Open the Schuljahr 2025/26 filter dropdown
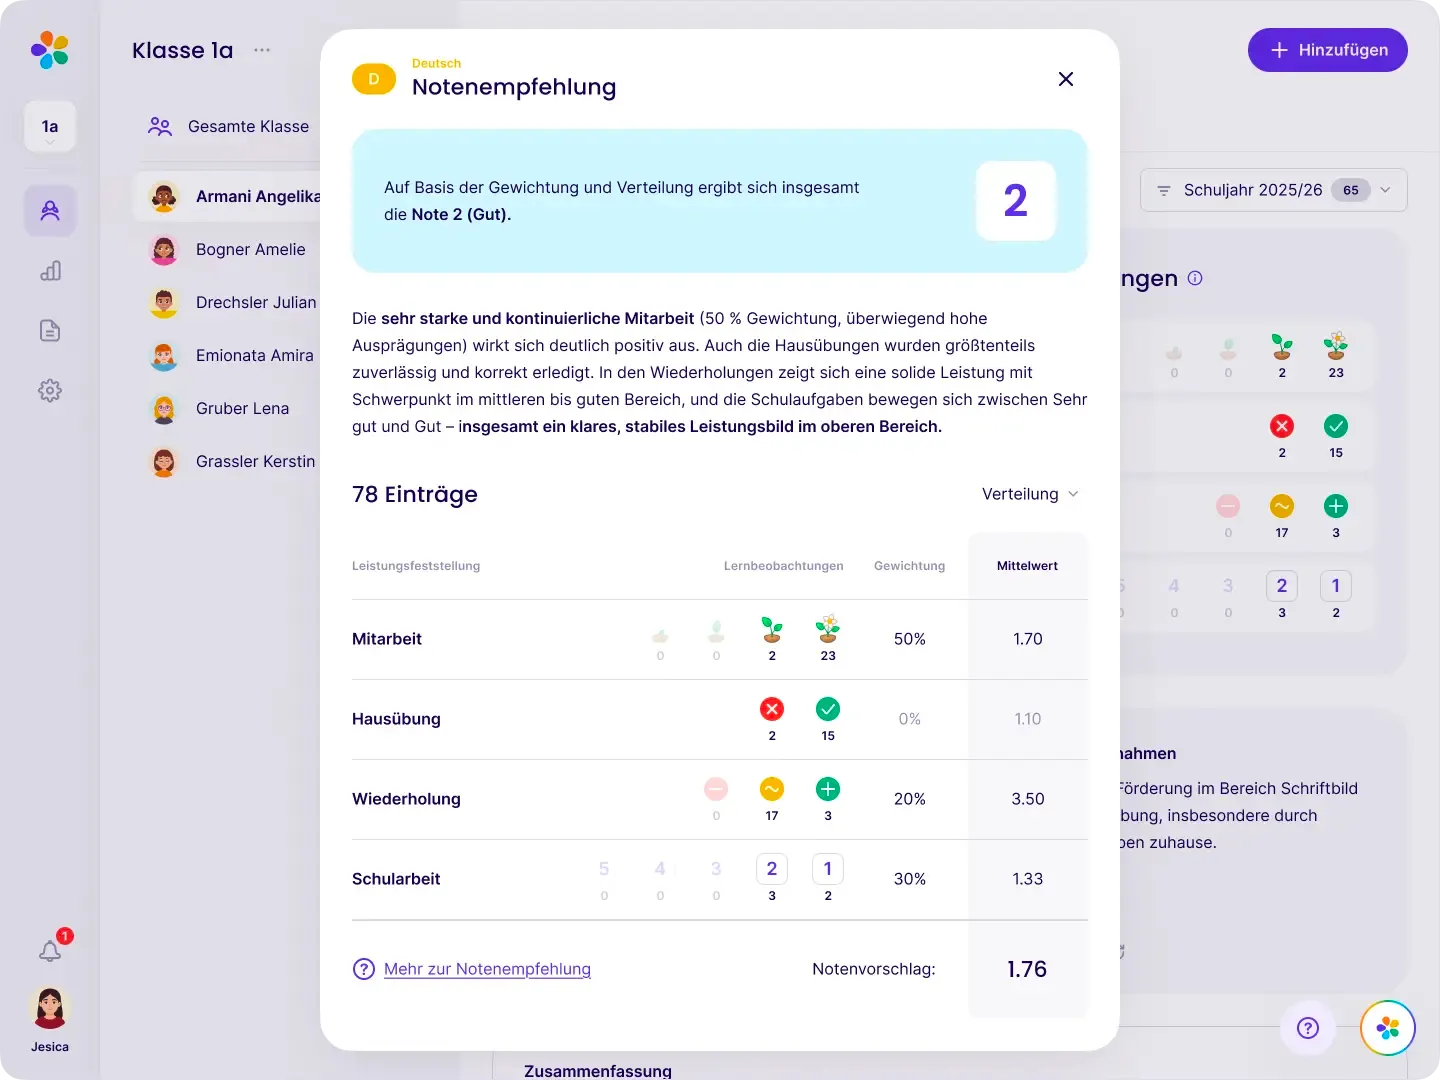 pos(1273,190)
